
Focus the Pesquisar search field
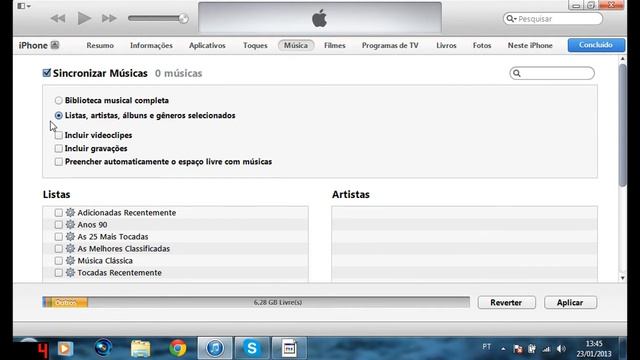point(553,19)
